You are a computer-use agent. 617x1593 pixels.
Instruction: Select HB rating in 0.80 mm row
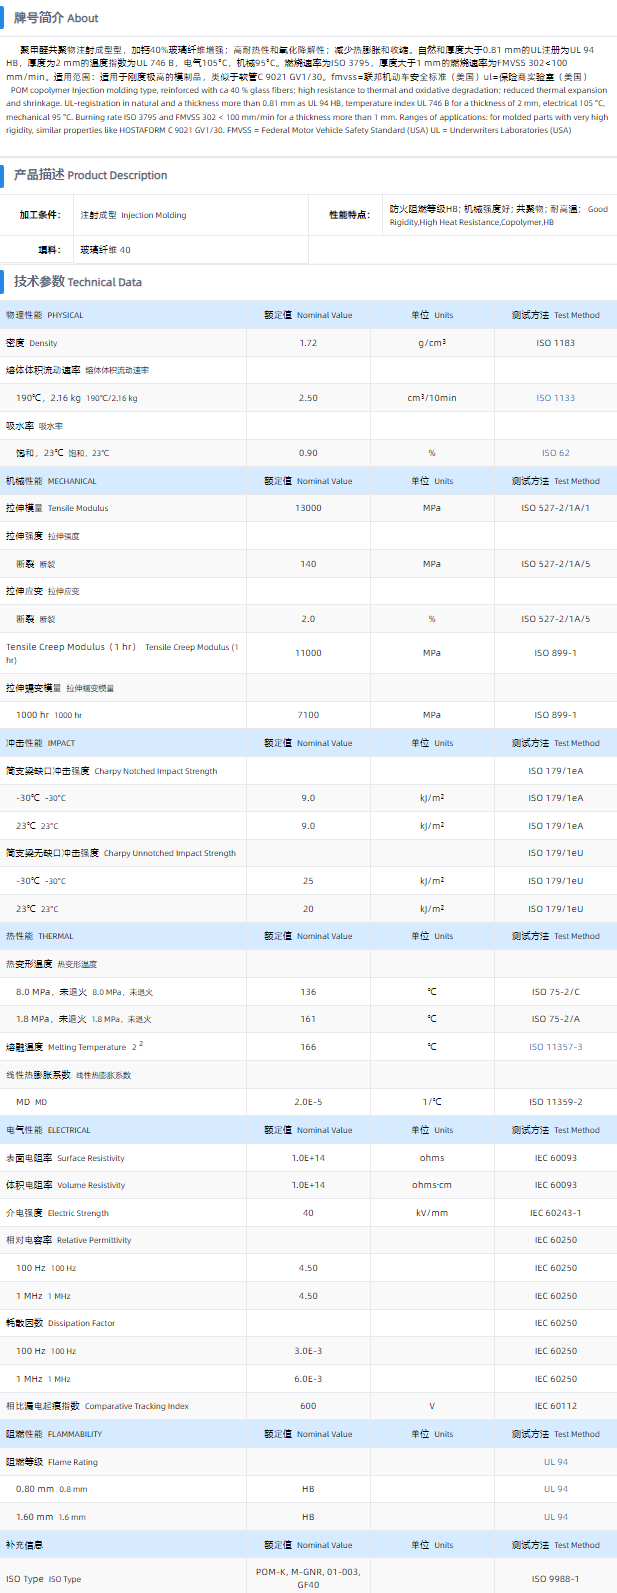[308, 1489]
